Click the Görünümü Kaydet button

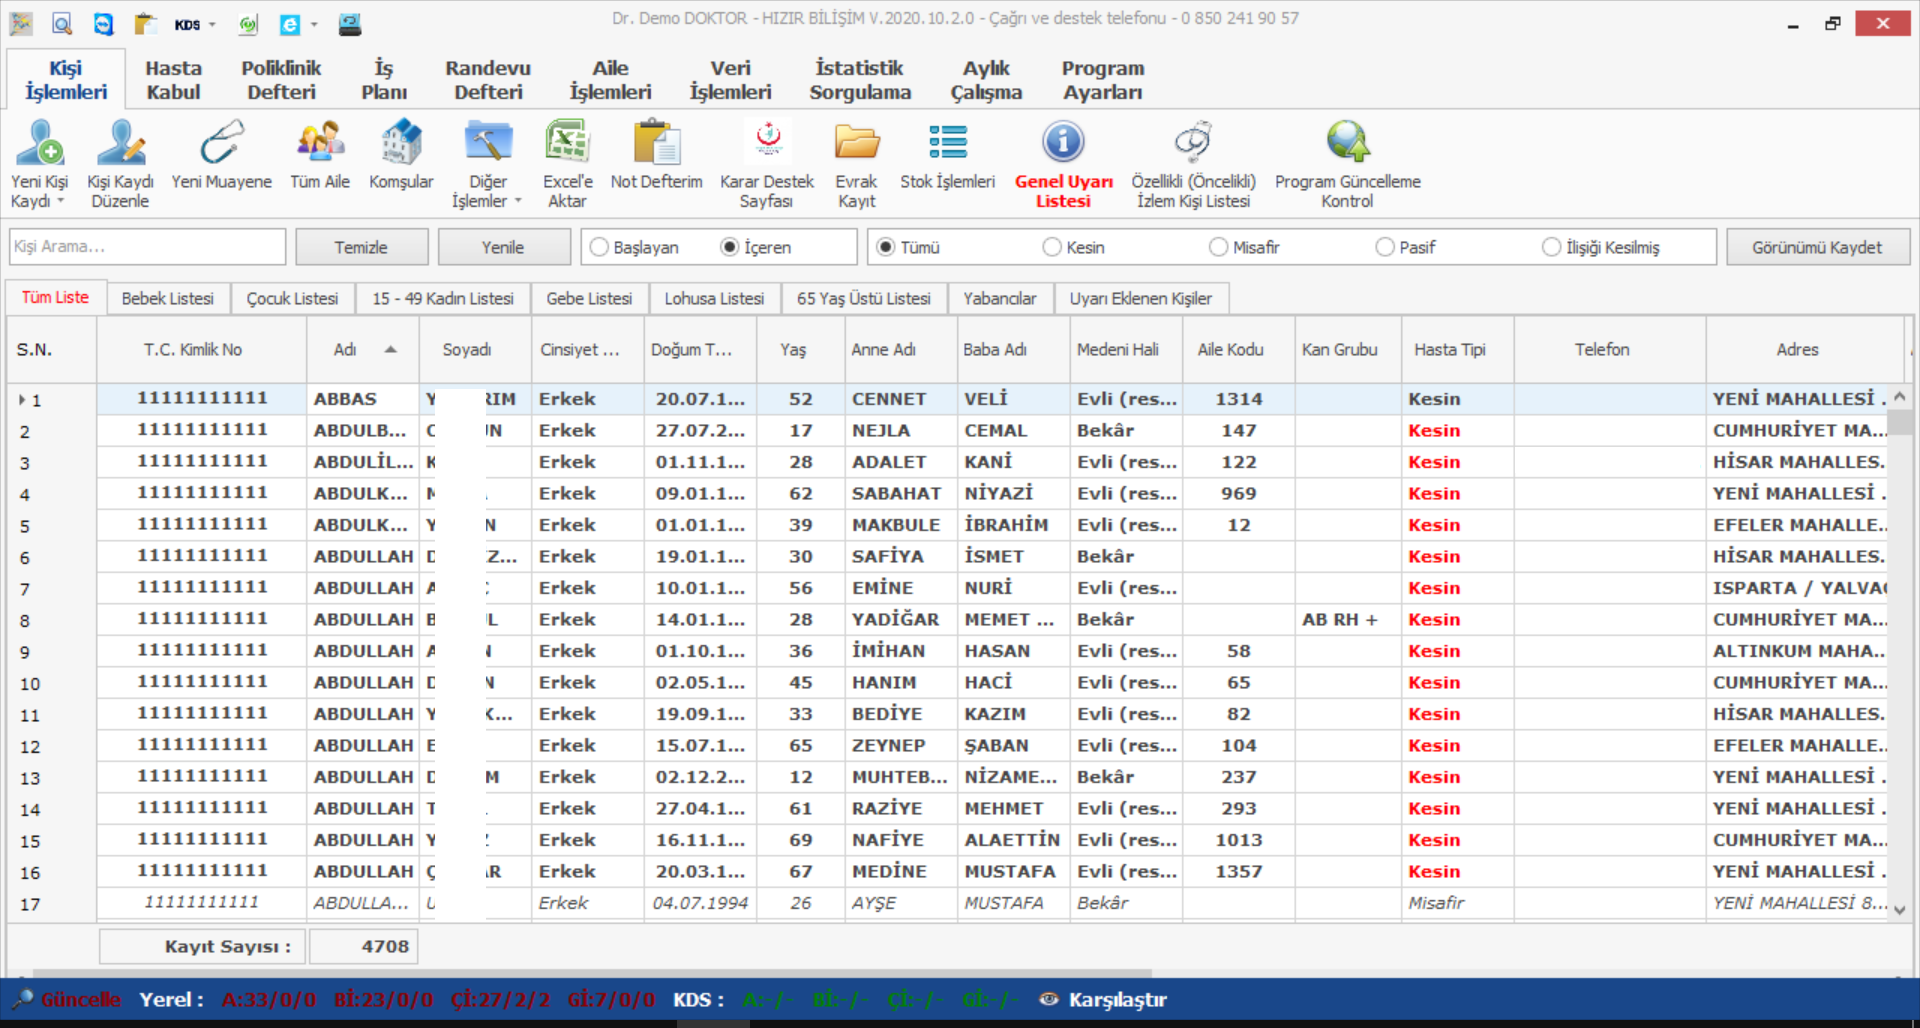[1816, 247]
